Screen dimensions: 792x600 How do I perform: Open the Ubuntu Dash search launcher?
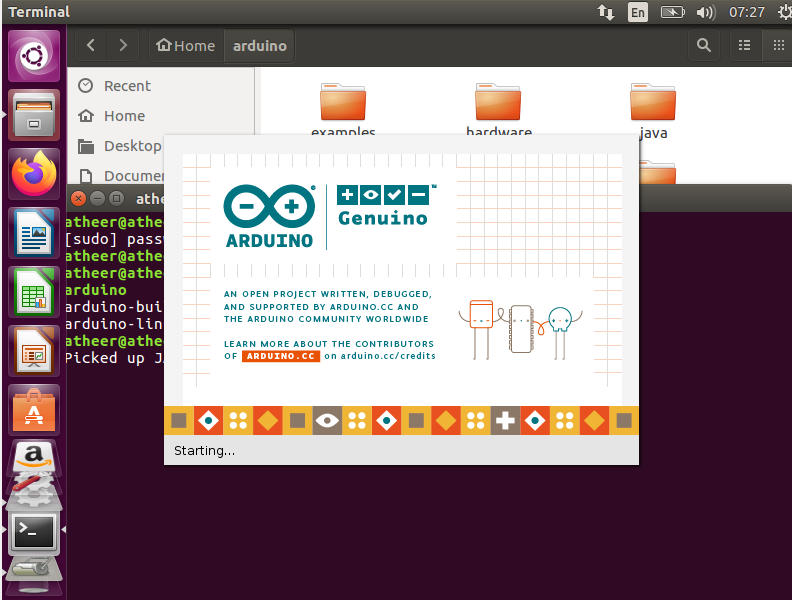coord(34,56)
